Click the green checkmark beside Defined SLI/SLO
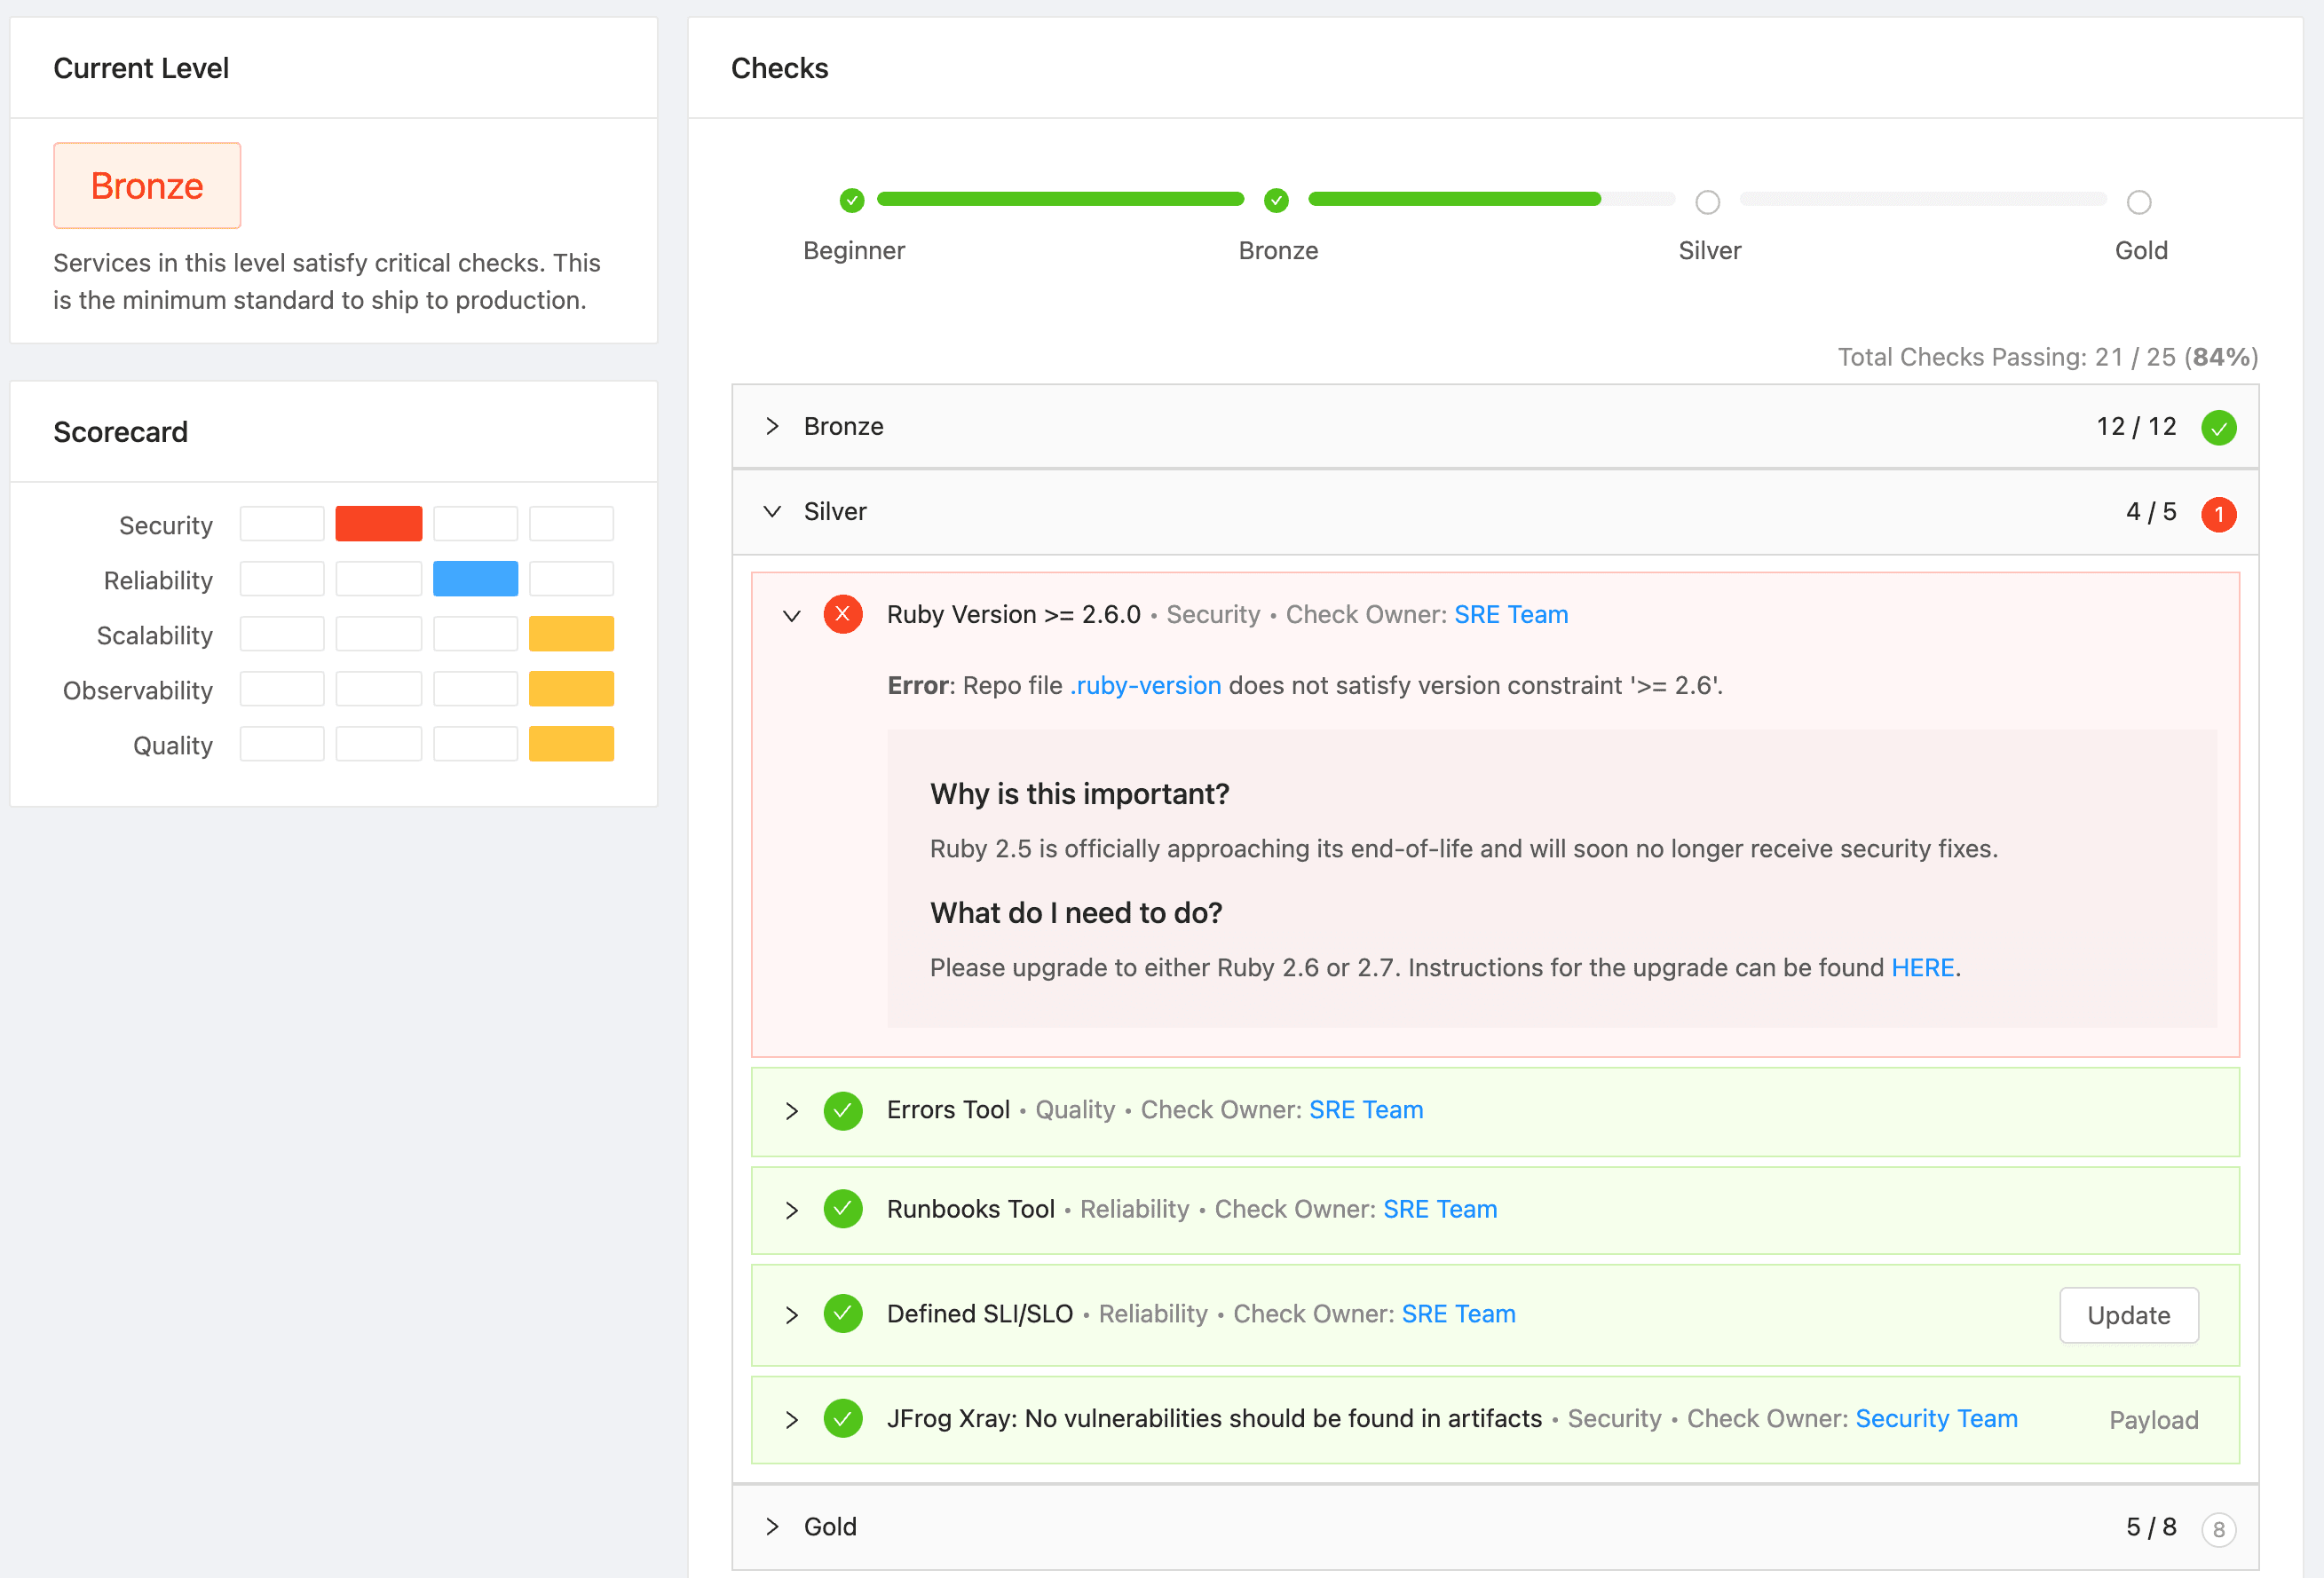The width and height of the screenshot is (2324, 1578). pyautogui.click(x=843, y=1314)
